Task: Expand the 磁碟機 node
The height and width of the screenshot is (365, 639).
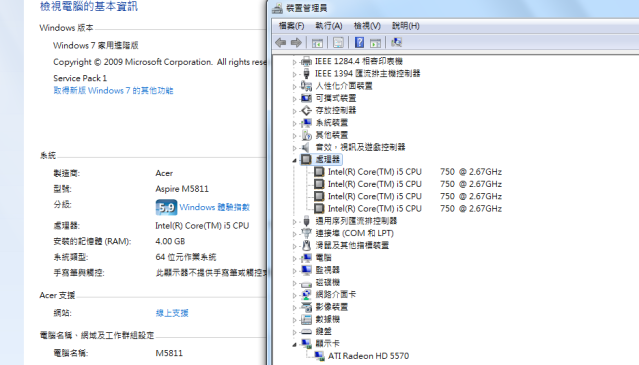Action: [x=294, y=283]
